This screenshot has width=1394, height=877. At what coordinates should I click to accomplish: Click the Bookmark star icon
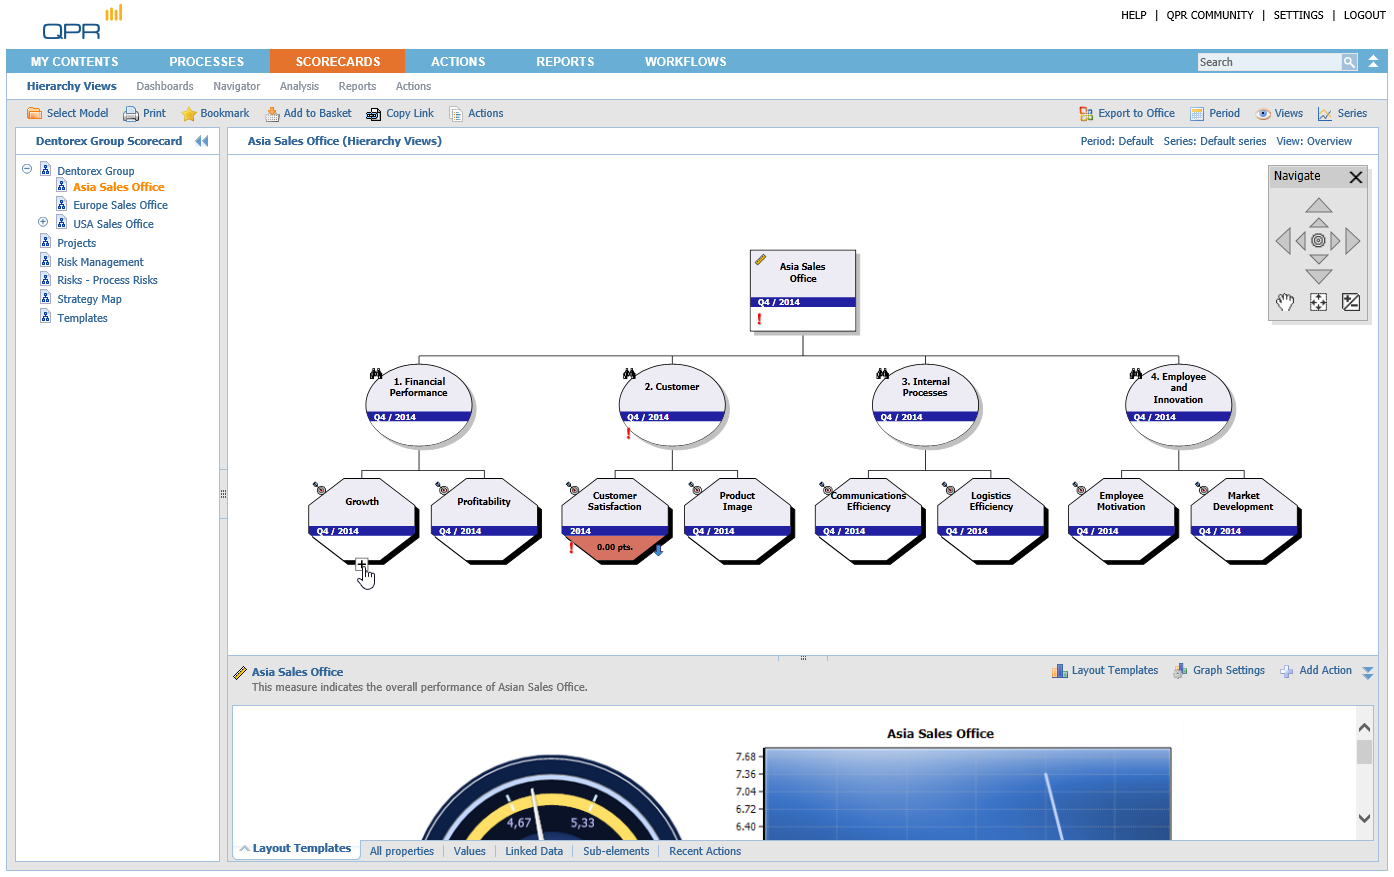pyautogui.click(x=189, y=114)
